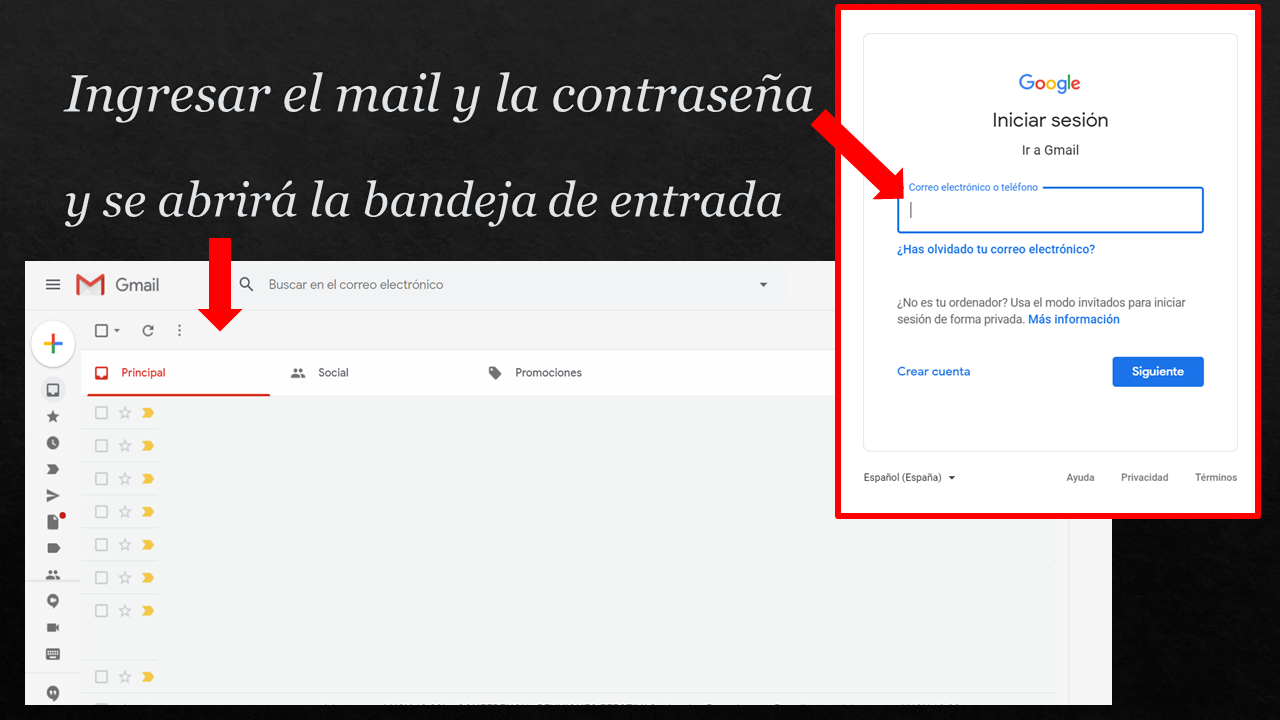The width and height of the screenshot is (1280, 720).
Task: Open Sent via the paper plane icon
Action: (x=53, y=496)
